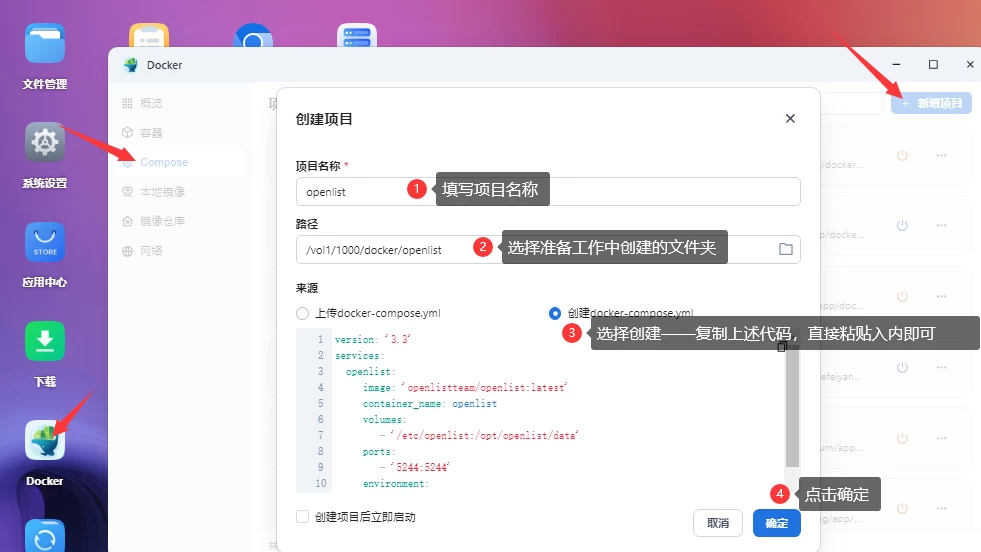Click folder browse icon in 路径 field
Viewport: 981px width, 552px height.
point(785,249)
